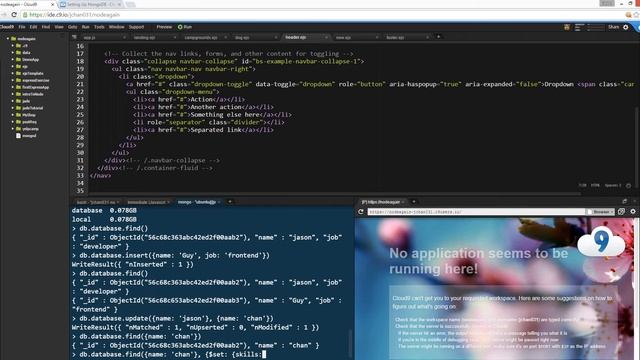Switch to the bash terminal tab
Screen dimensions: 640x360
click(x=96, y=202)
